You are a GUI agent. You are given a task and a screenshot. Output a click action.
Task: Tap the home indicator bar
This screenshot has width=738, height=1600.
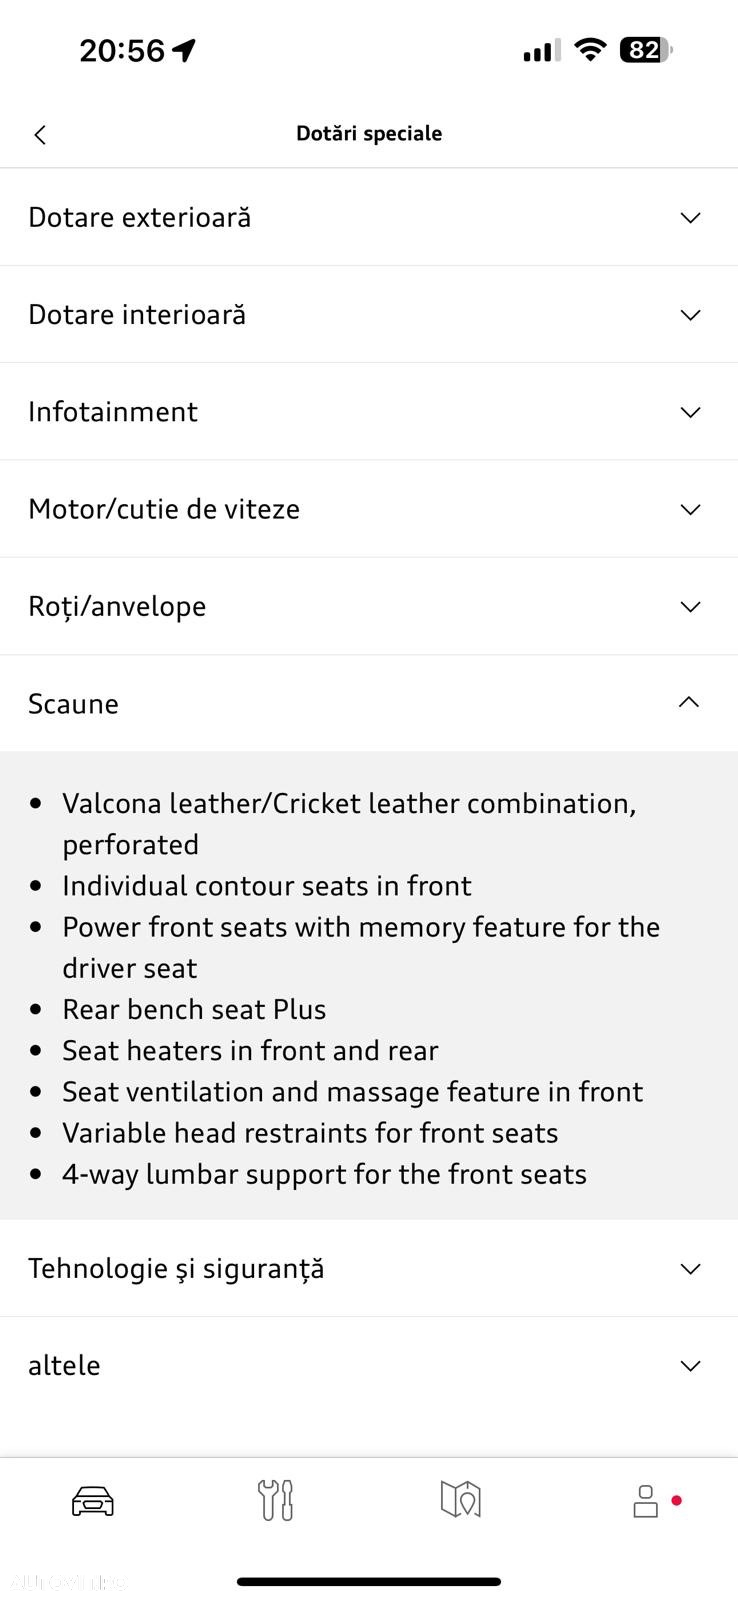tap(369, 1581)
